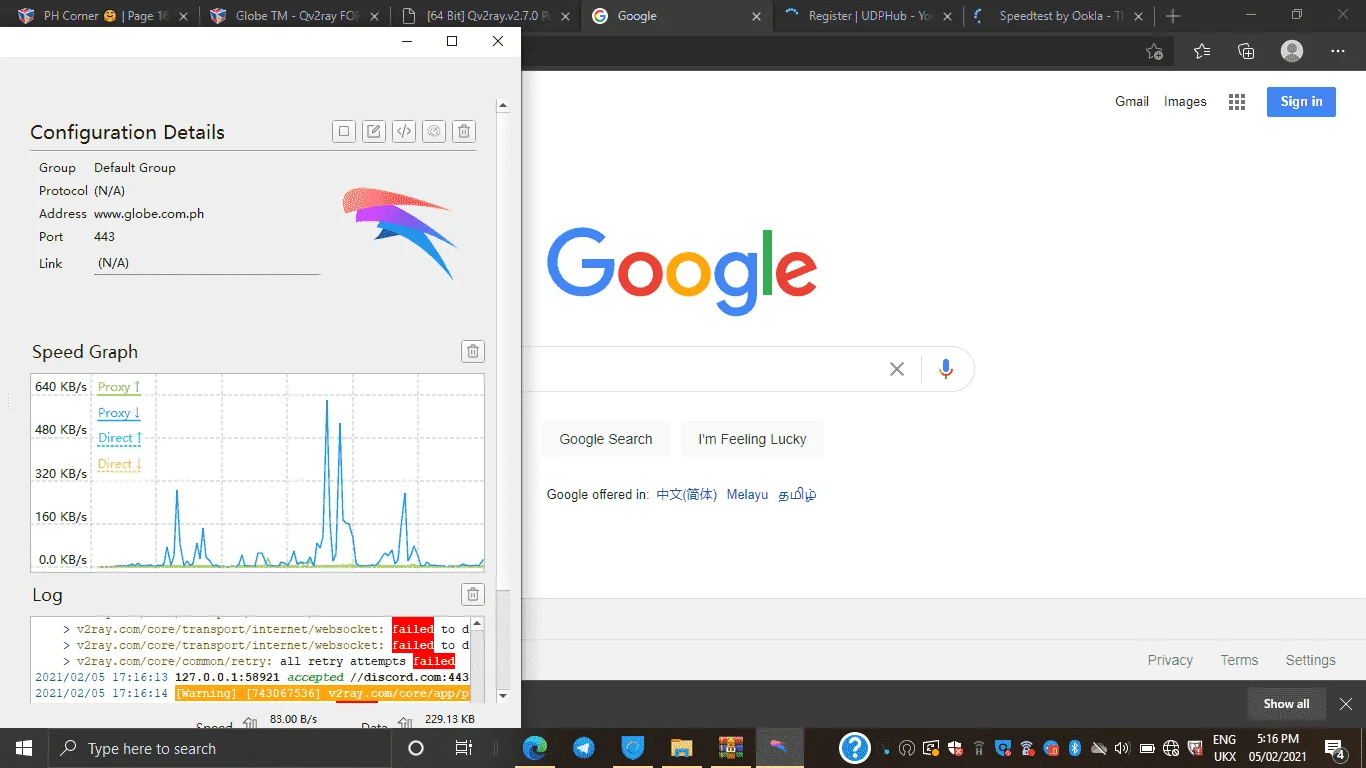Viewport: 1366px width, 768px height.
Task: Open the Images link
Action: coord(1185,101)
